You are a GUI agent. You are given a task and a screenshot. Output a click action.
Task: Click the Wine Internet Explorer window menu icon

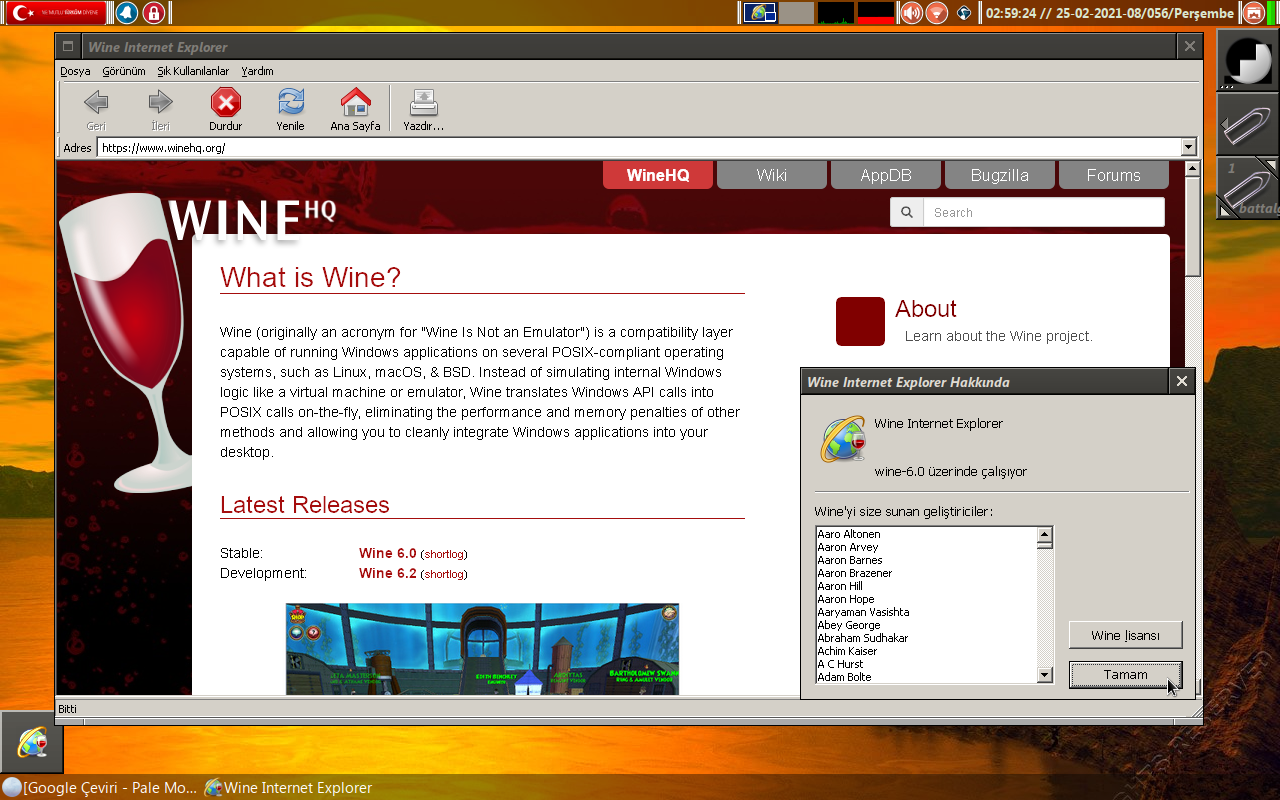68,46
